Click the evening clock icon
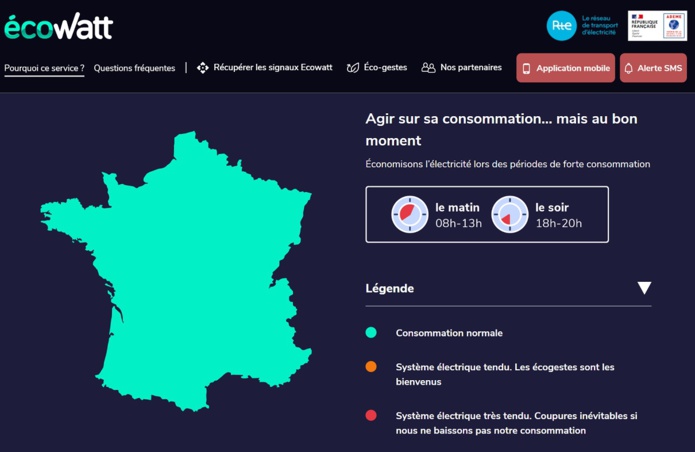The image size is (695, 452). [x=510, y=214]
